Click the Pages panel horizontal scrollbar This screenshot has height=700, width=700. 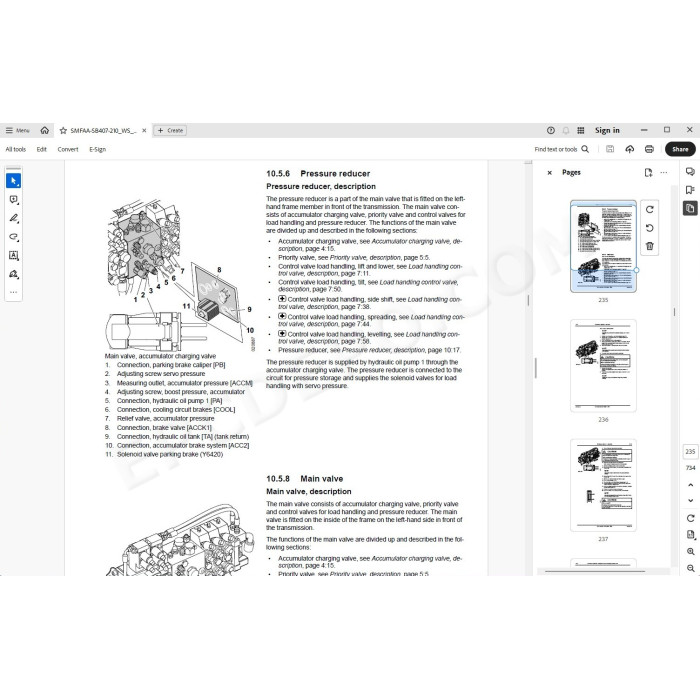[x=595, y=571]
